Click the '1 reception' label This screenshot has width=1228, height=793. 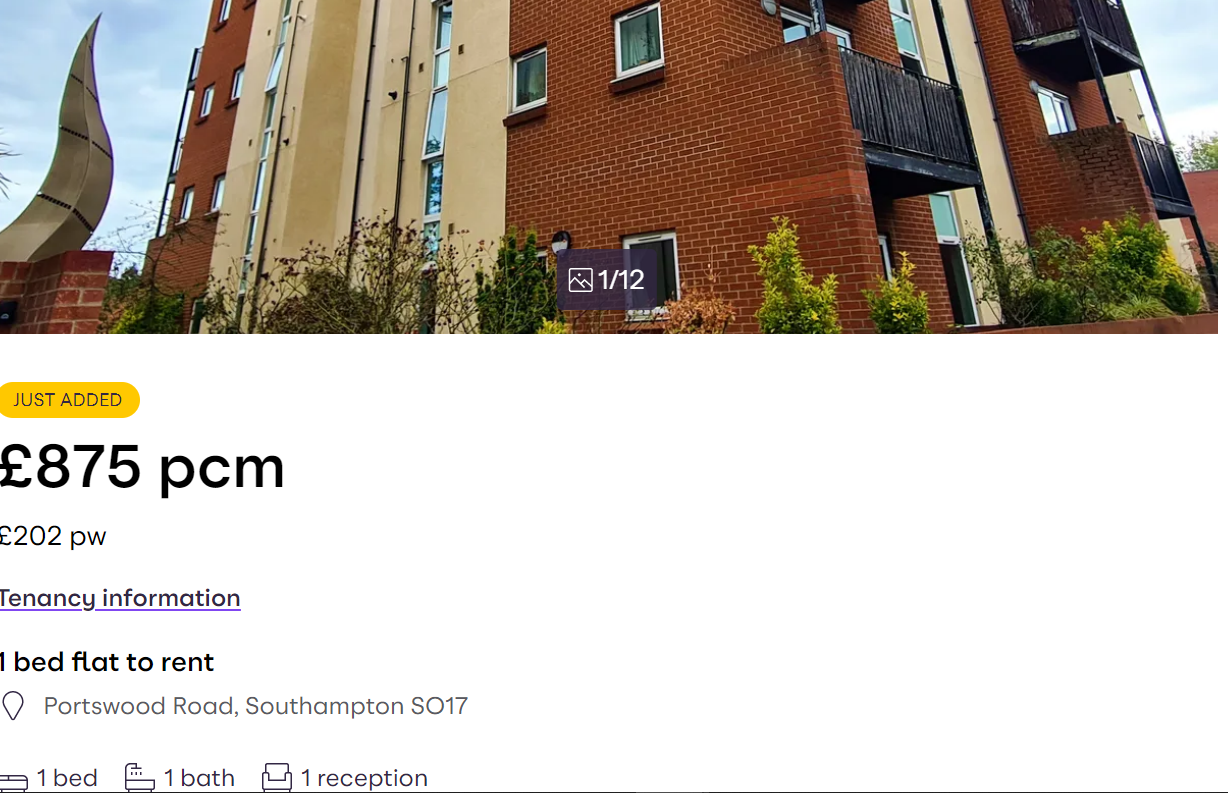pyautogui.click(x=364, y=778)
